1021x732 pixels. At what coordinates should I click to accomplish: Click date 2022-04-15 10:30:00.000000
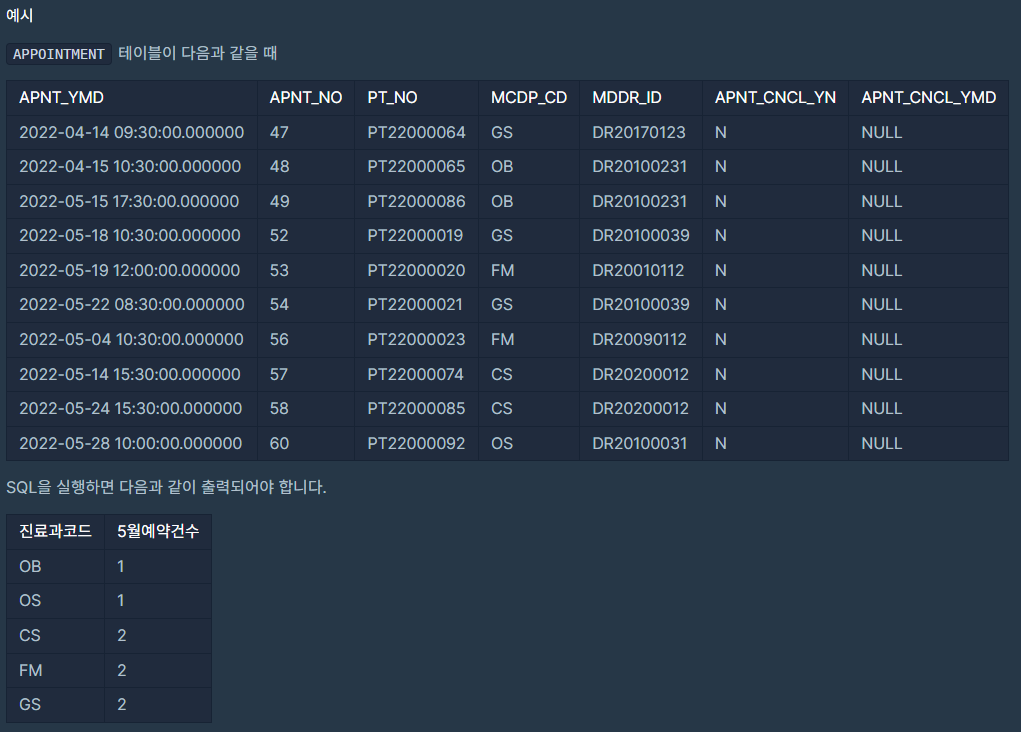click(x=130, y=167)
